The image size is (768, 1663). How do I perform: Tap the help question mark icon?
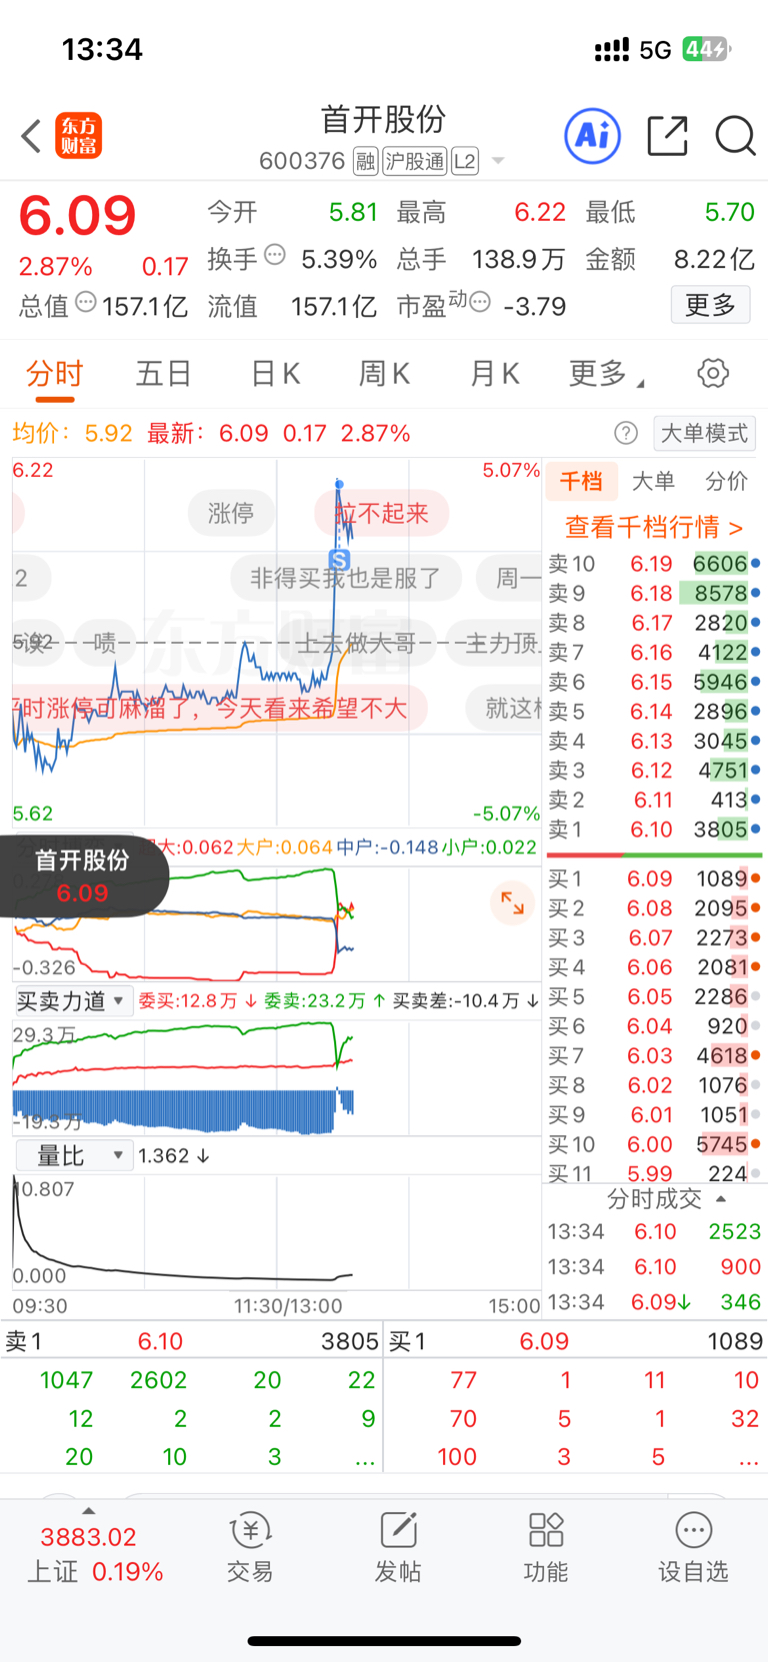click(626, 433)
